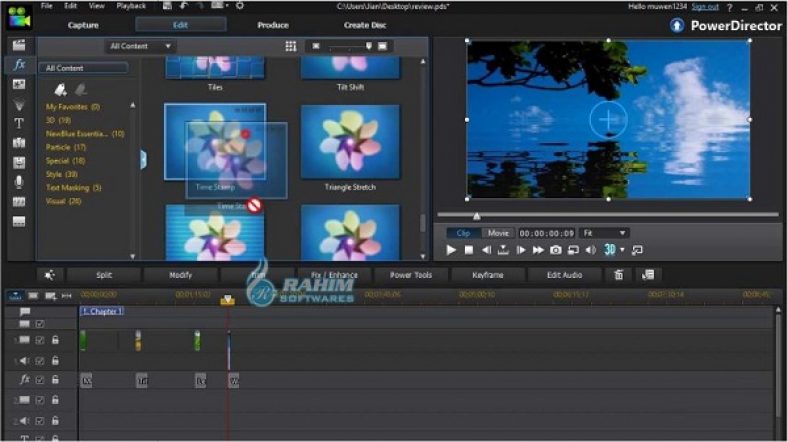Click the yellow timeline playhead marker
The image size is (788, 442).
coord(228,300)
